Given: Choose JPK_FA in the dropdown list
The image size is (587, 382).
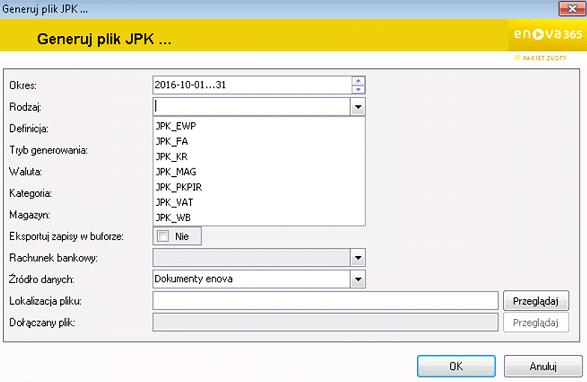Looking at the screenshot, I should (259, 141).
